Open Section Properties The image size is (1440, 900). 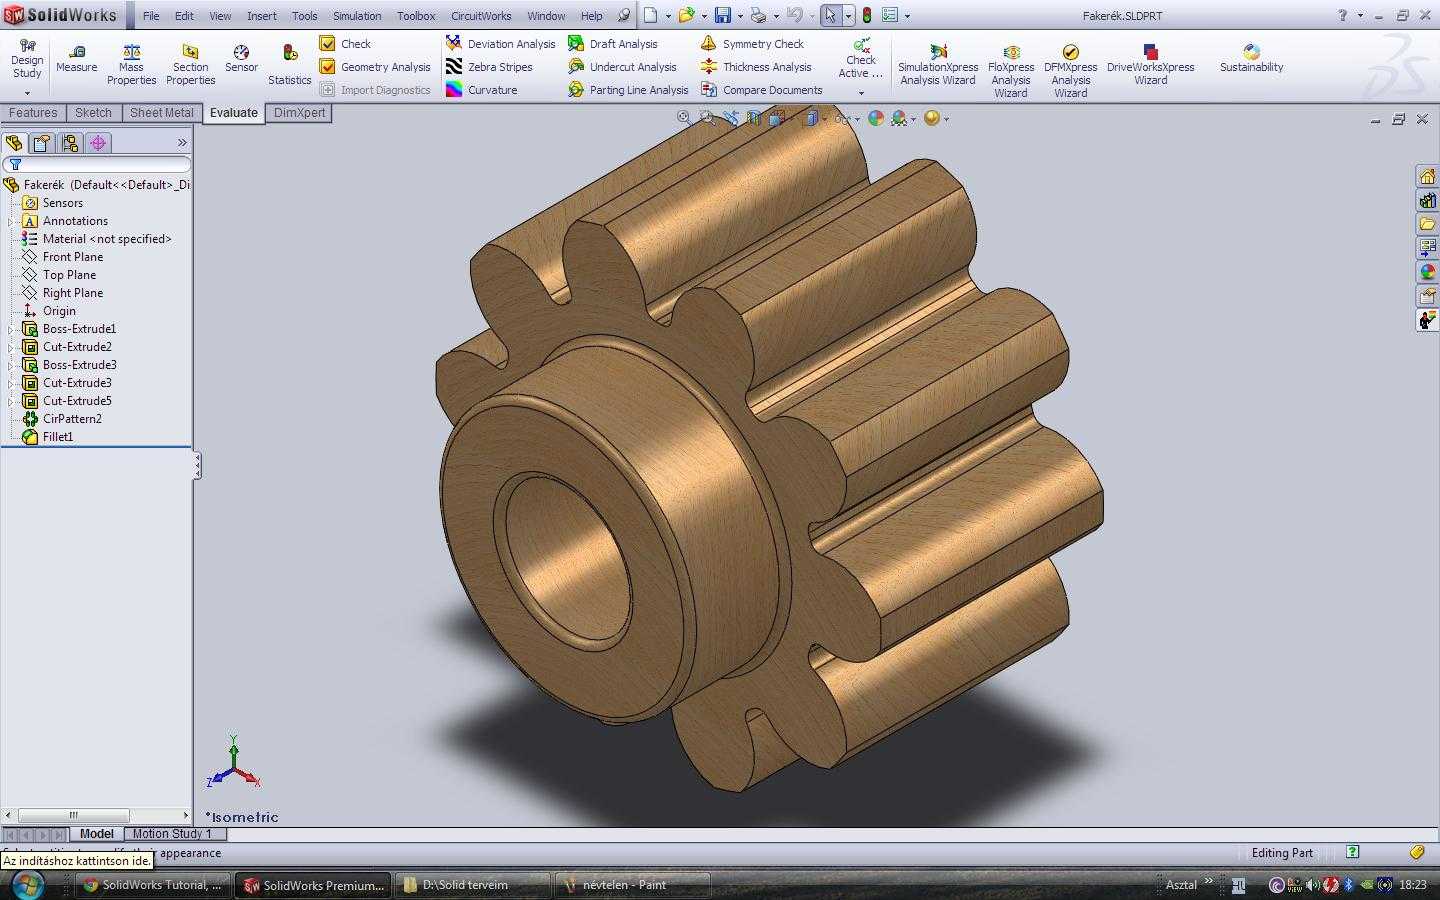190,65
